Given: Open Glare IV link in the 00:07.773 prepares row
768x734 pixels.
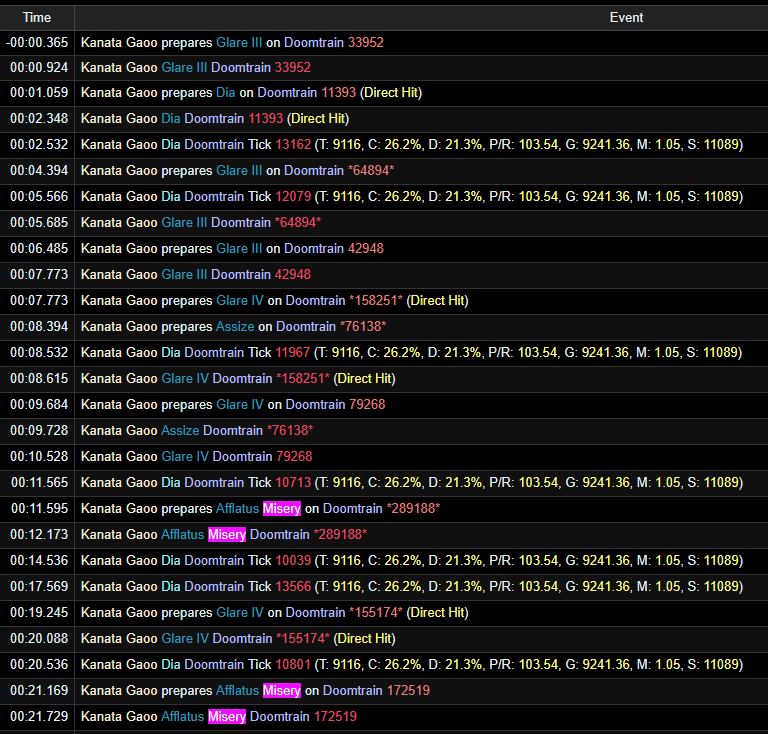Looking at the screenshot, I should [240, 300].
